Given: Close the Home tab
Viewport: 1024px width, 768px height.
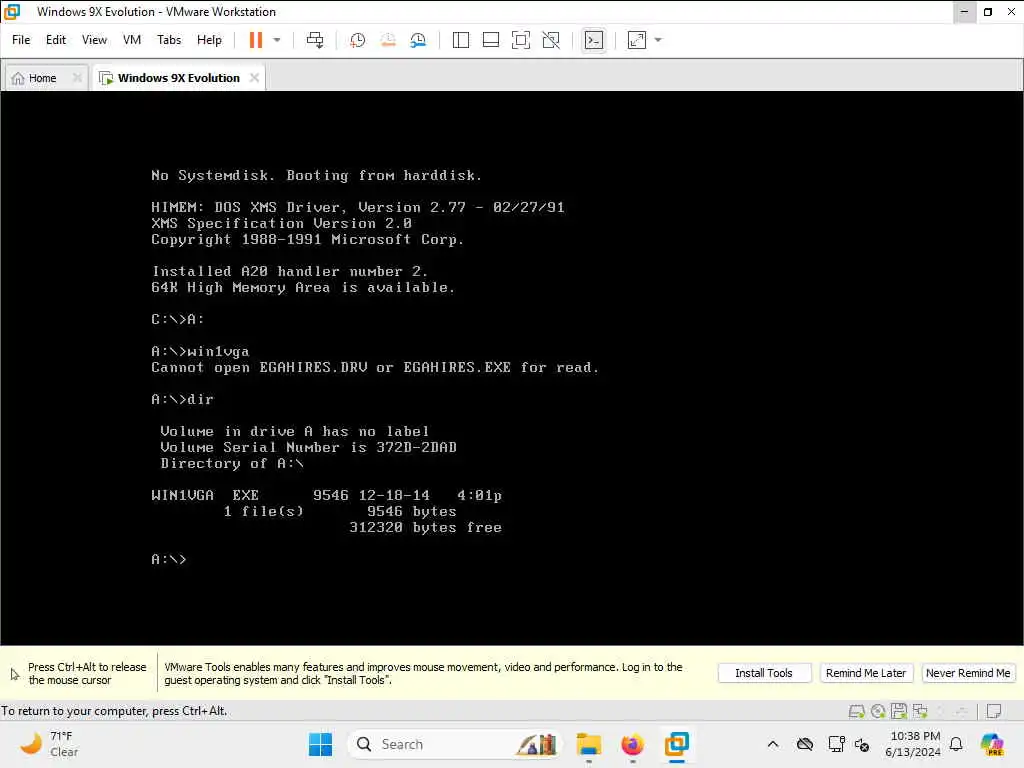Looking at the screenshot, I should pos(77,78).
